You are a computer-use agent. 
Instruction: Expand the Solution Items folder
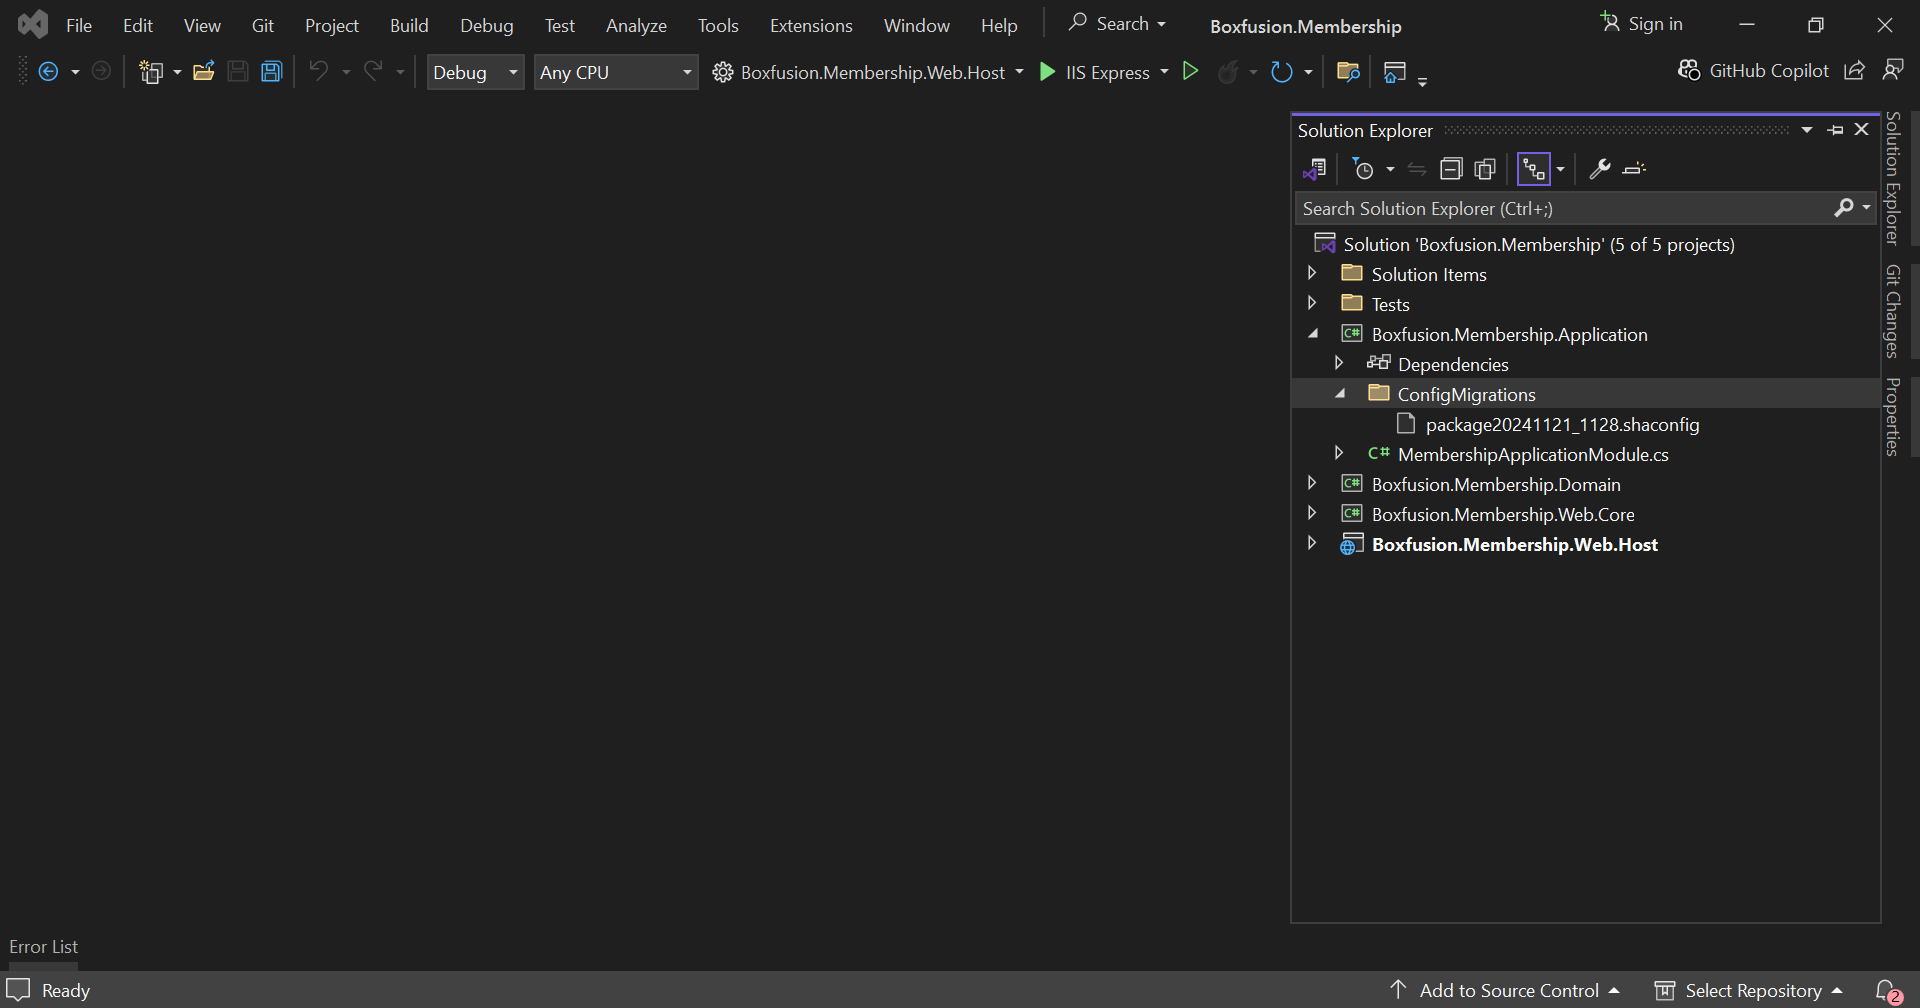pos(1312,273)
